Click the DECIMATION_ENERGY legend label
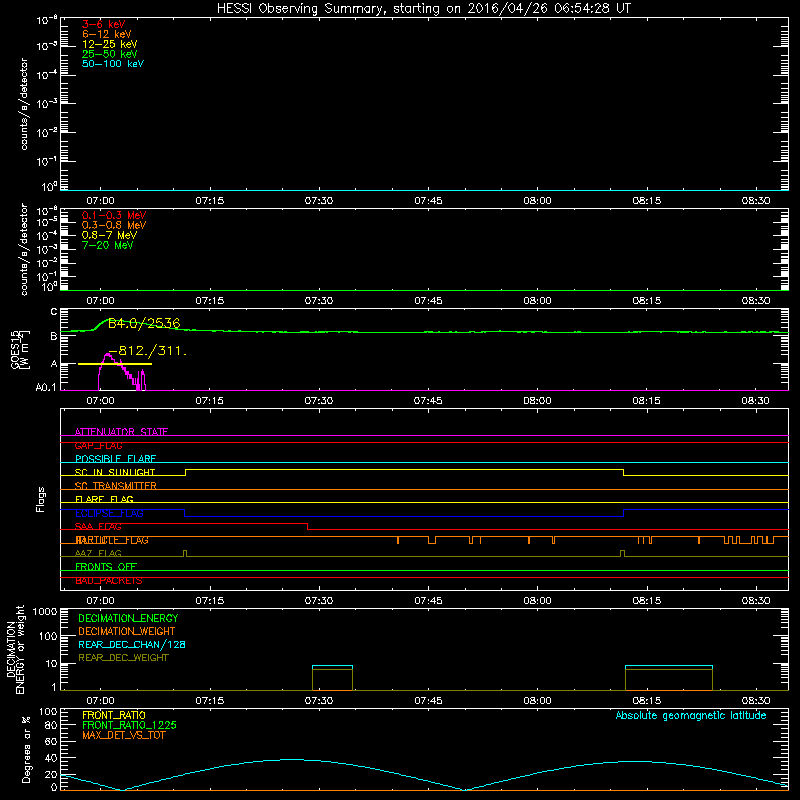This screenshot has height=800, width=800. click(x=128, y=618)
